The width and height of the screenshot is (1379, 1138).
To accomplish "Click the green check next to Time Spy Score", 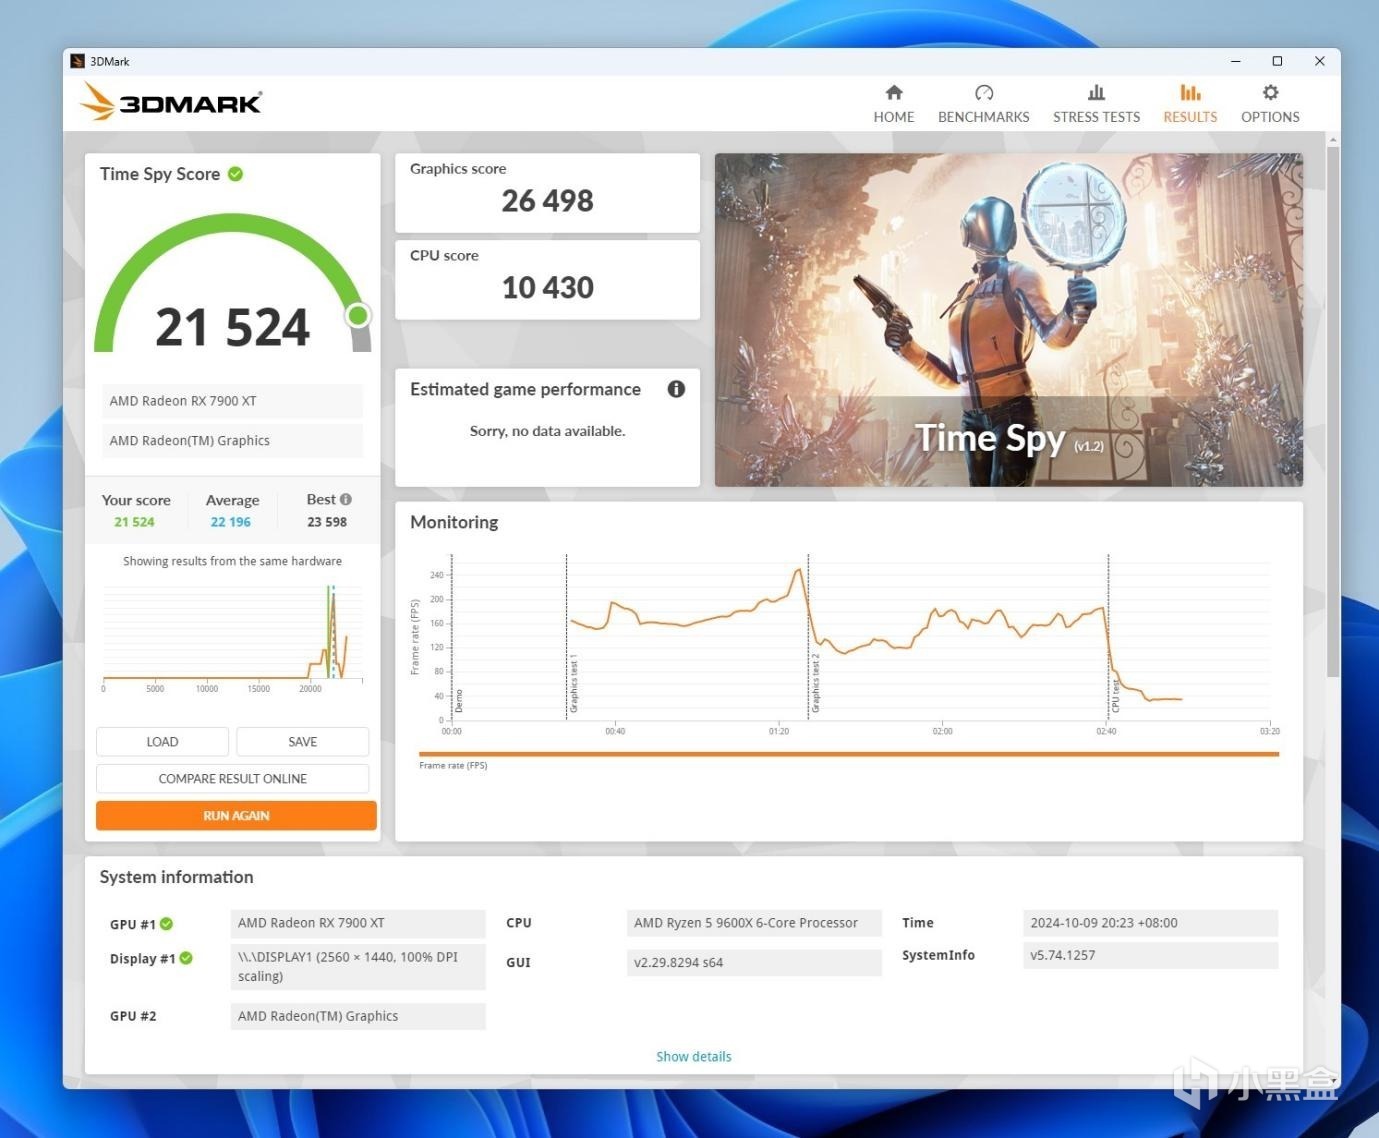I will 236,174.
